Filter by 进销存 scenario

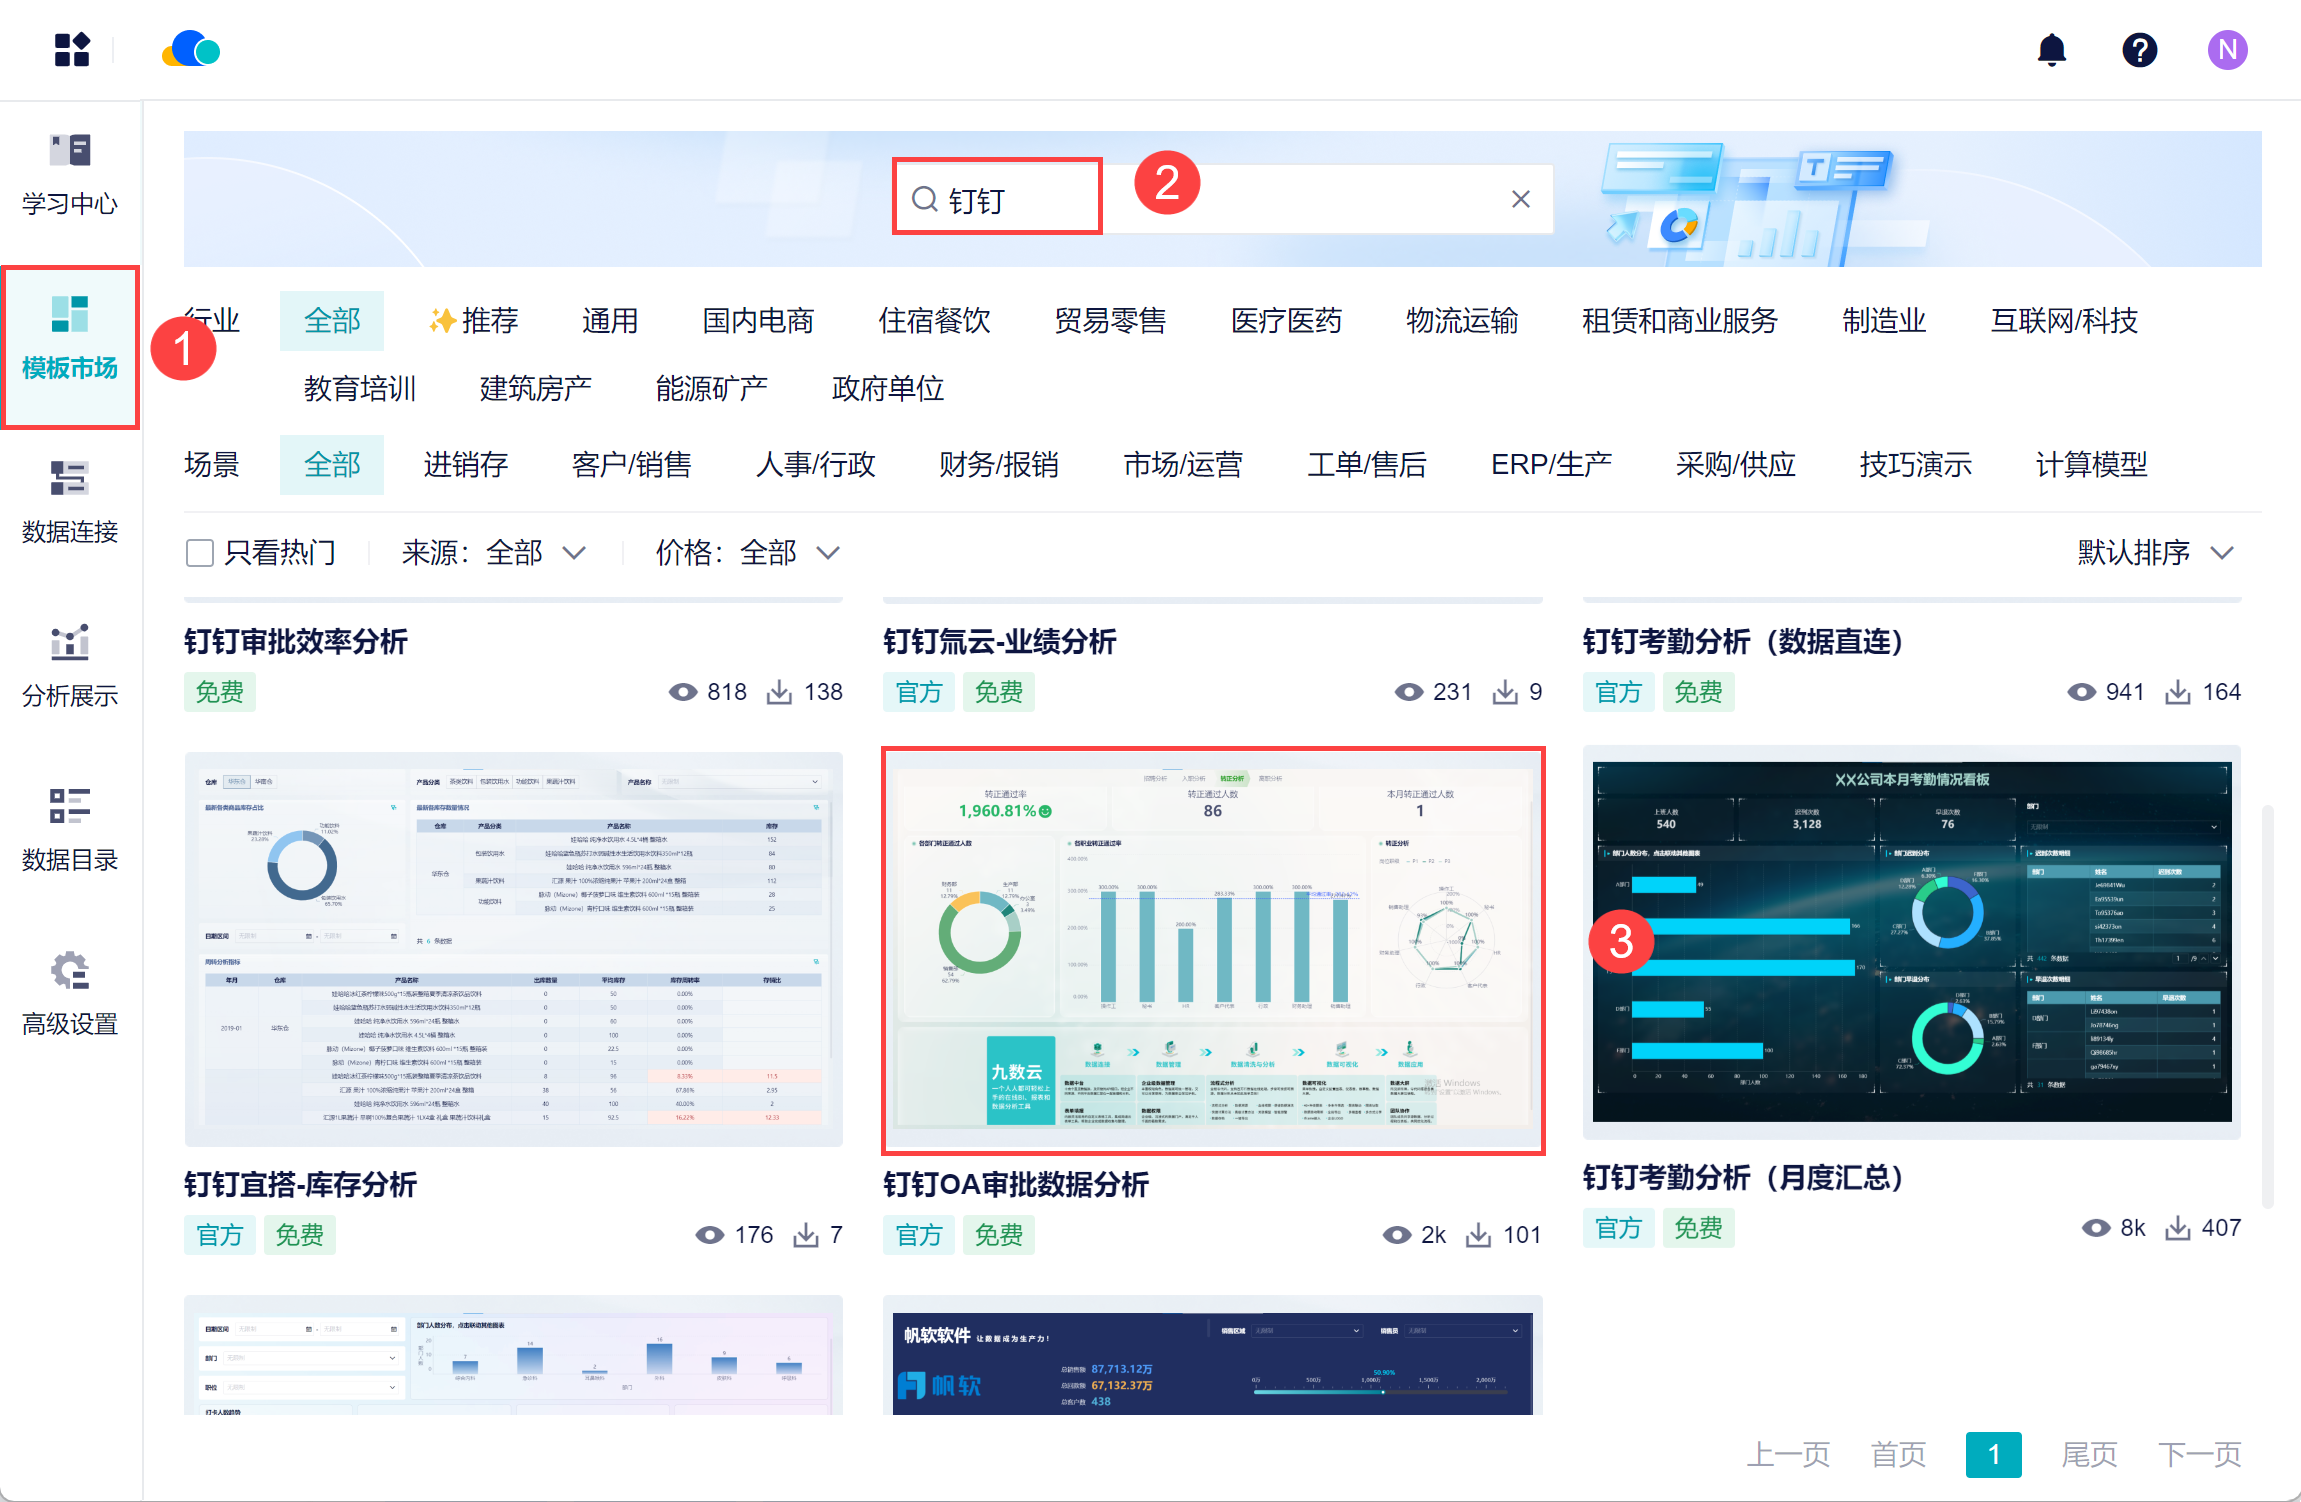[x=466, y=465]
